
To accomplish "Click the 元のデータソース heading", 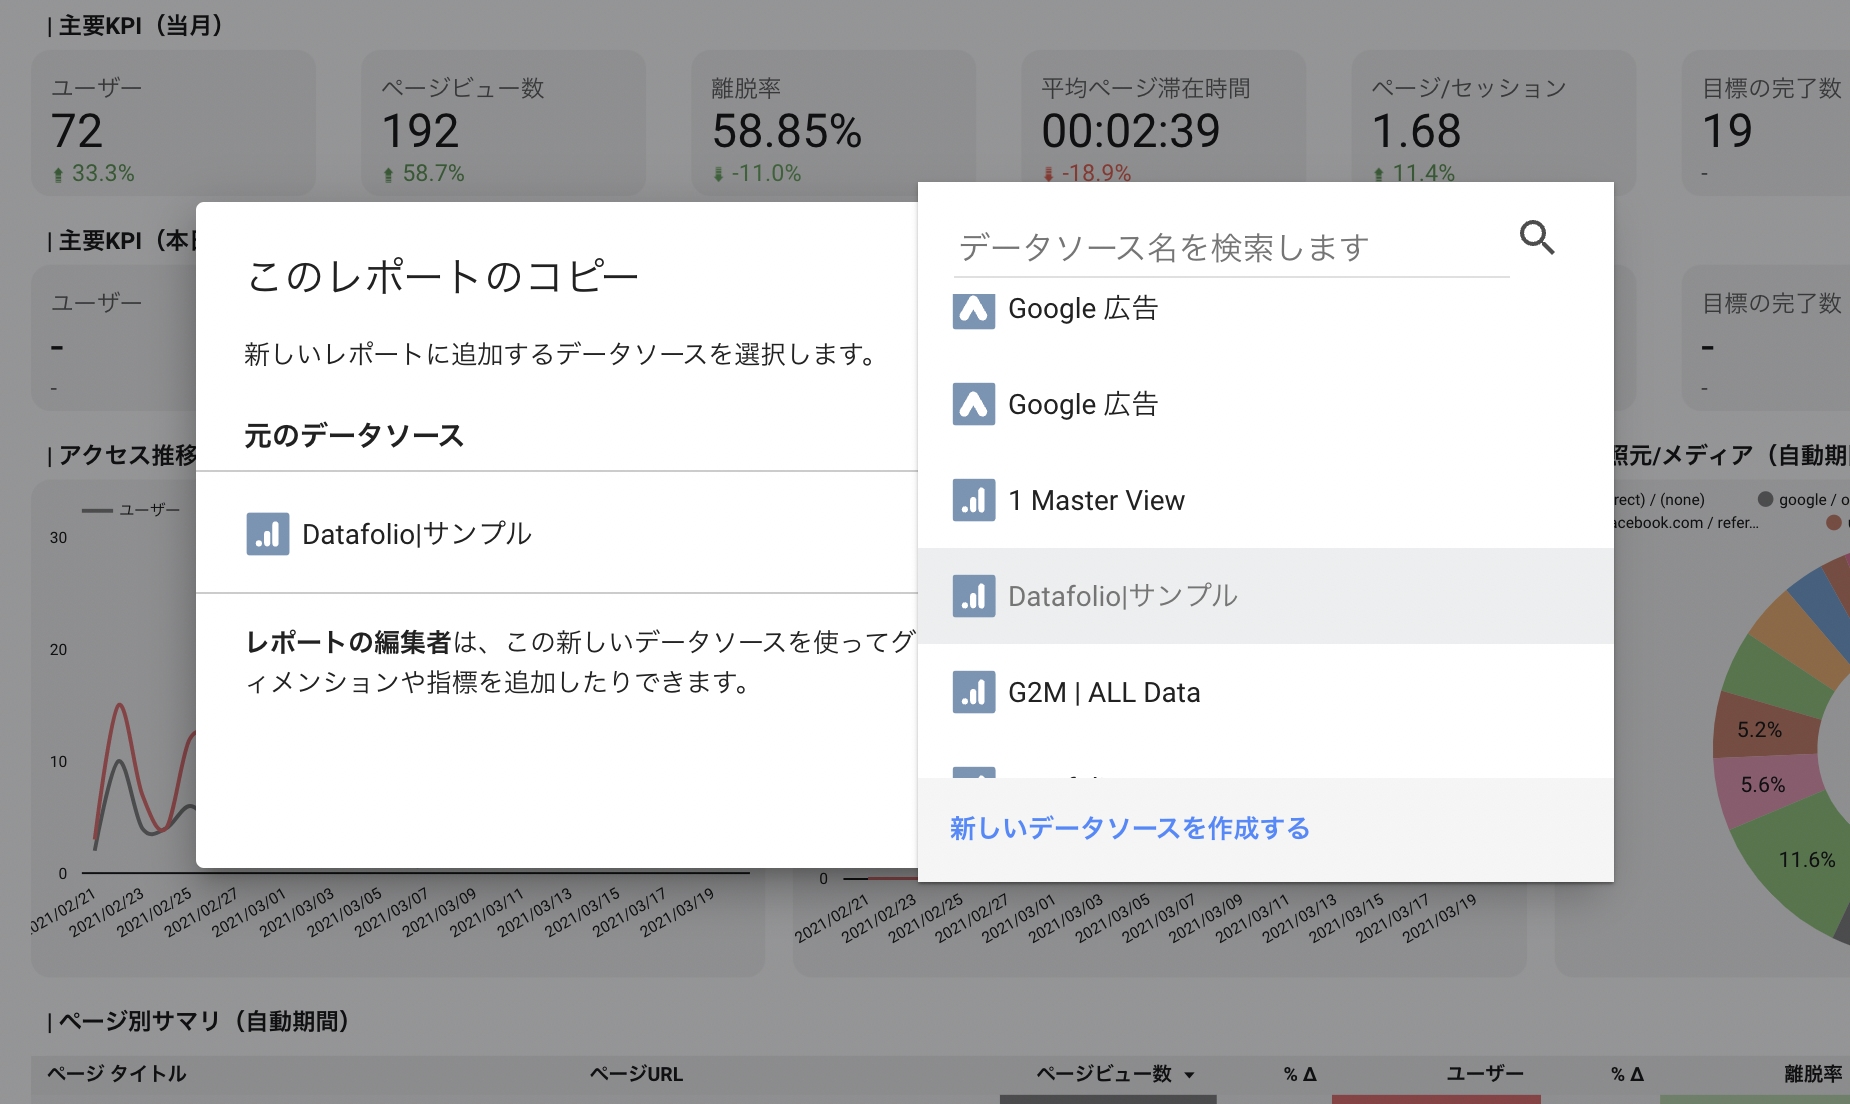I will coord(354,436).
